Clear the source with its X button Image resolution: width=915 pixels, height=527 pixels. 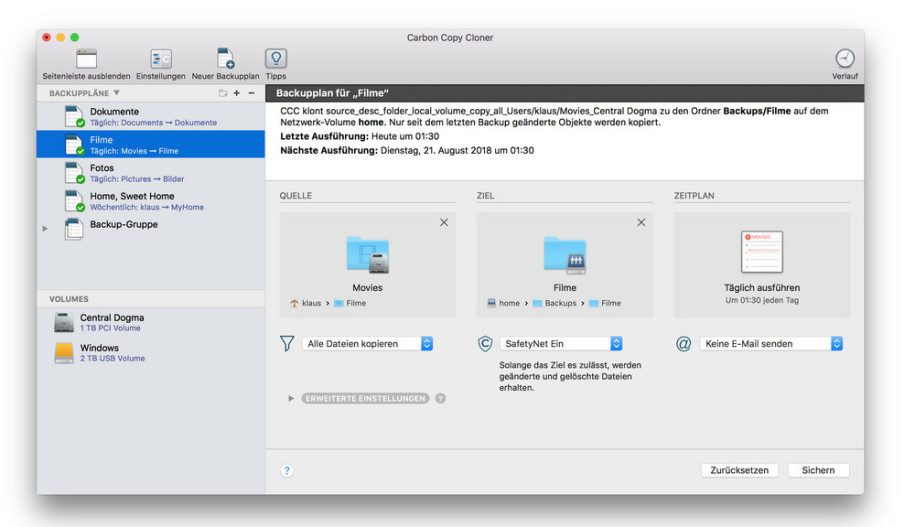(444, 222)
